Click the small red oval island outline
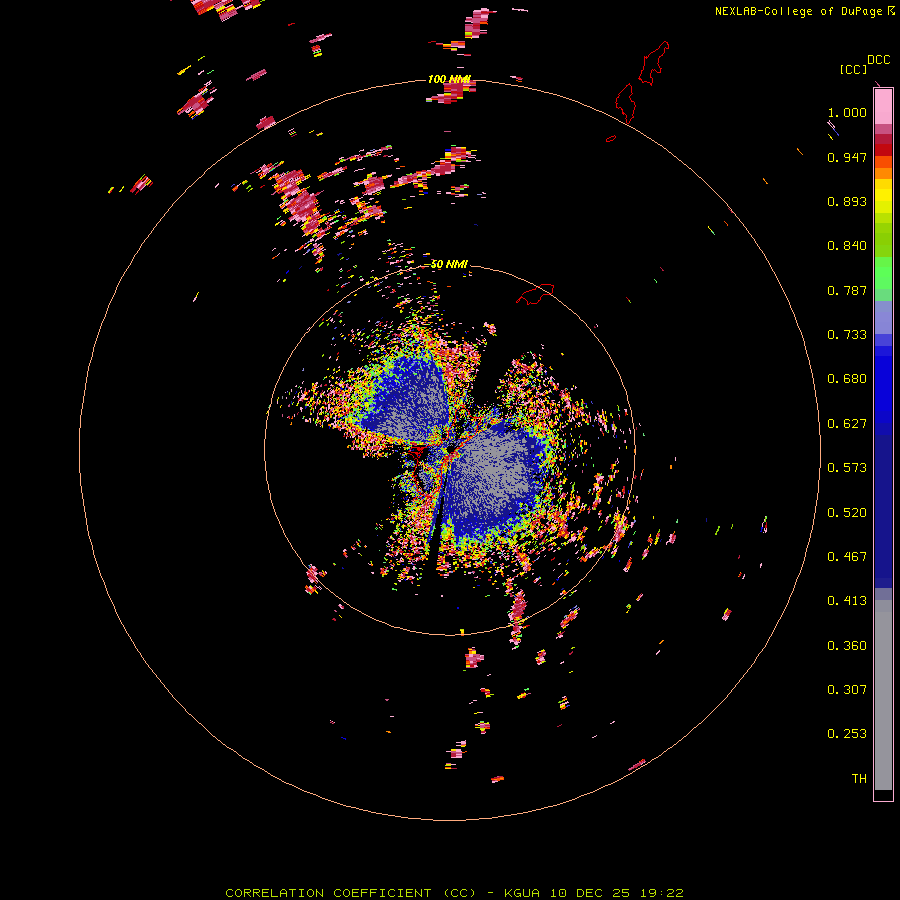 tap(611, 138)
